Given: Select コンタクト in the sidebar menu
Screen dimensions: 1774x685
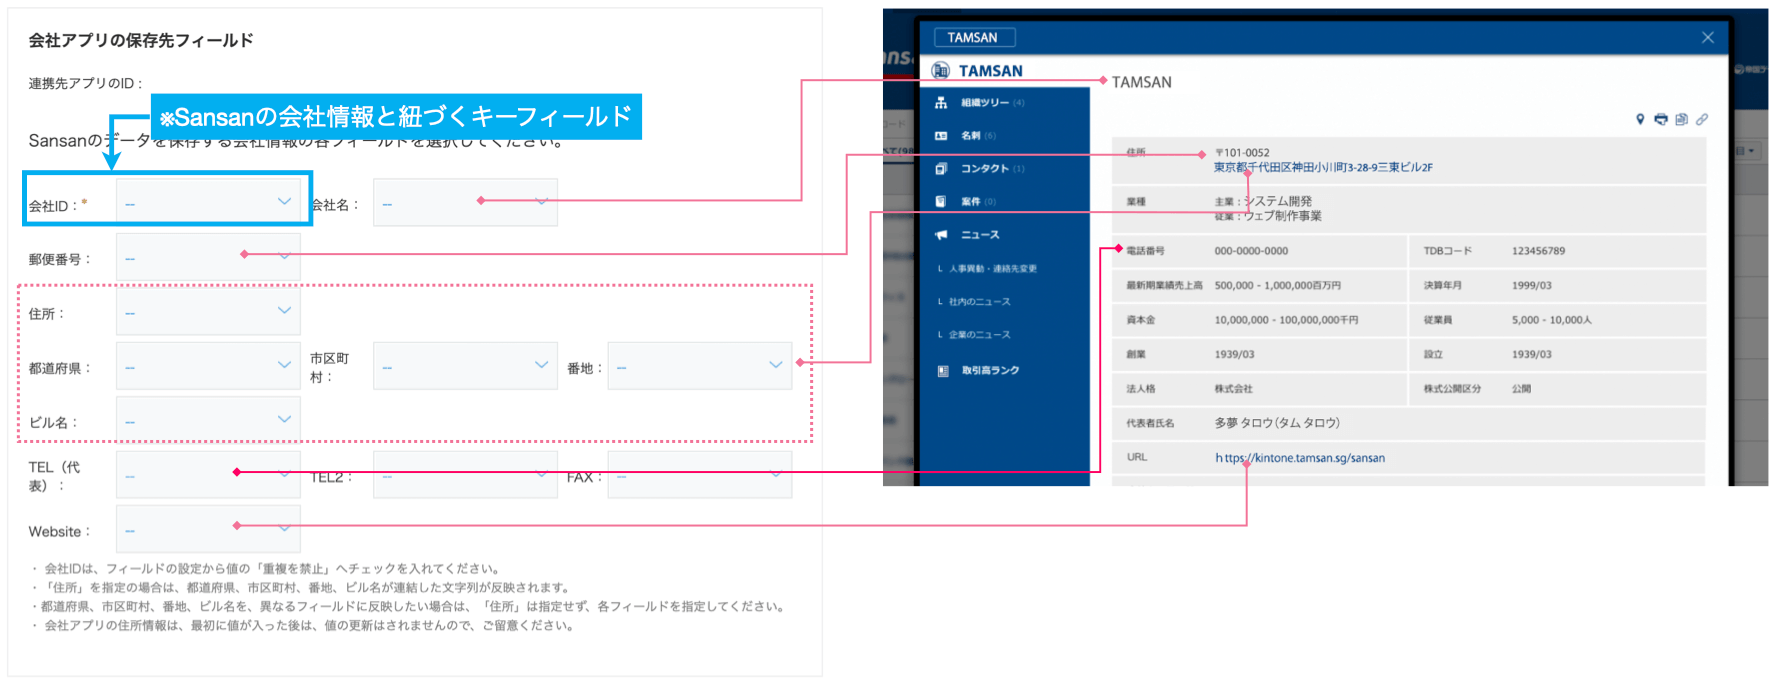Looking at the screenshot, I should click(984, 169).
